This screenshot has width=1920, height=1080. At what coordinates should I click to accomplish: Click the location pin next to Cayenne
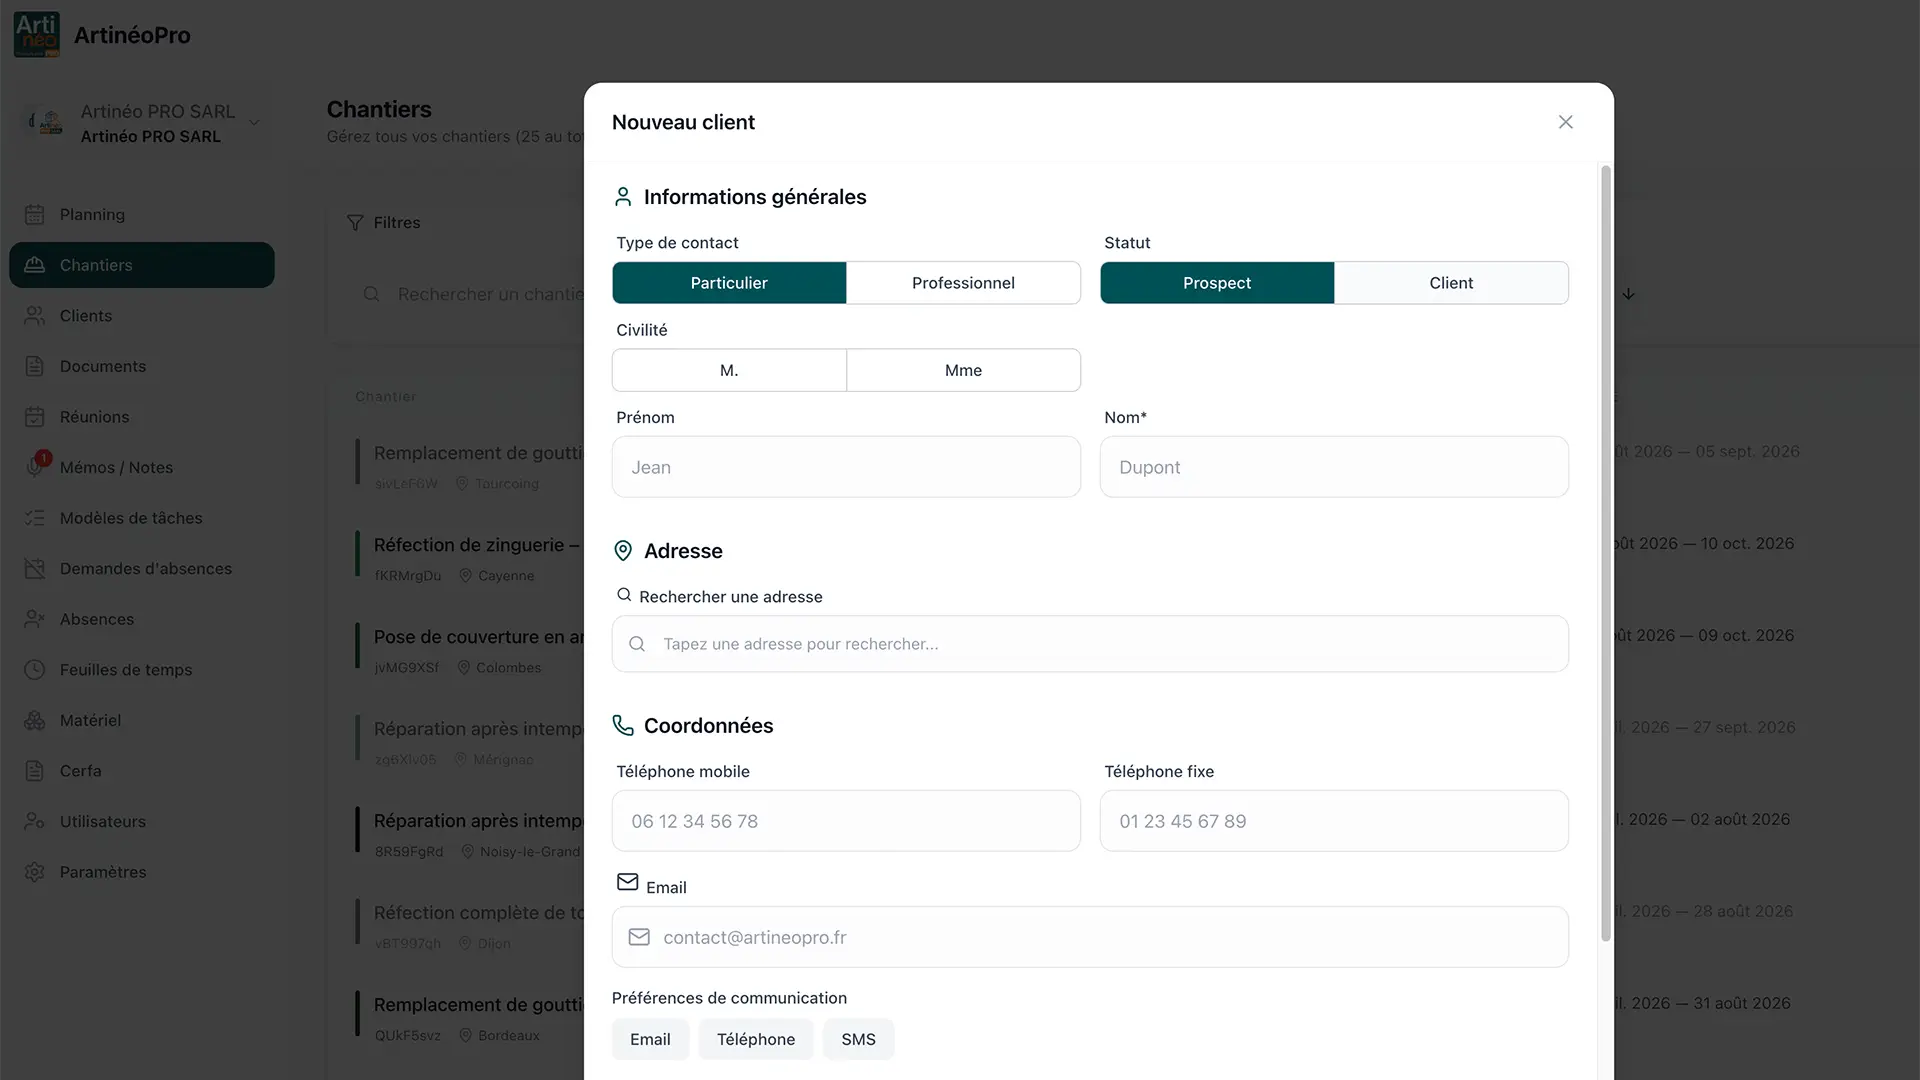click(465, 576)
